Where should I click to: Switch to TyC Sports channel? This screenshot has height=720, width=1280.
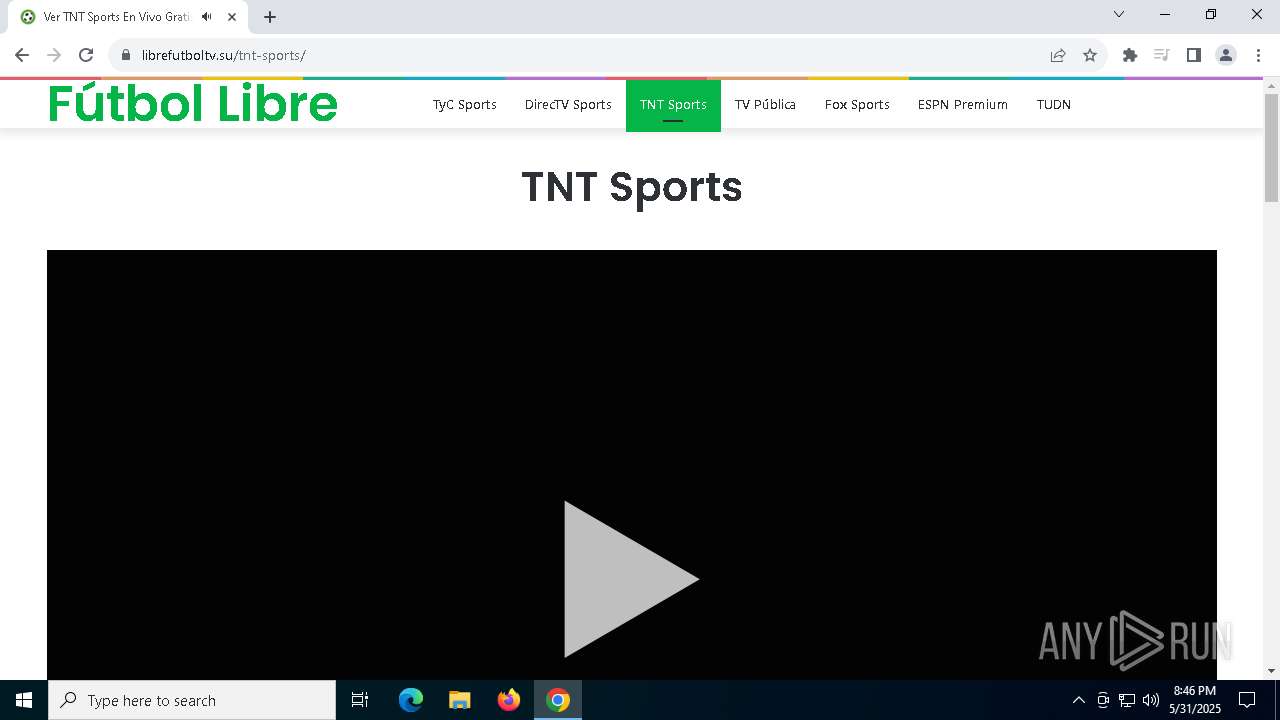(464, 105)
